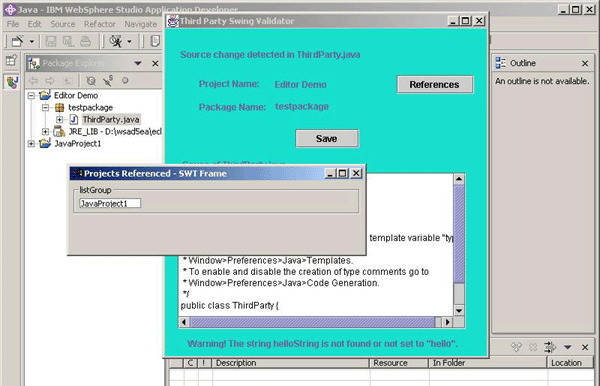Click Package Explorer Forward arrow
This screenshot has width=600, height=386.
(50, 80)
